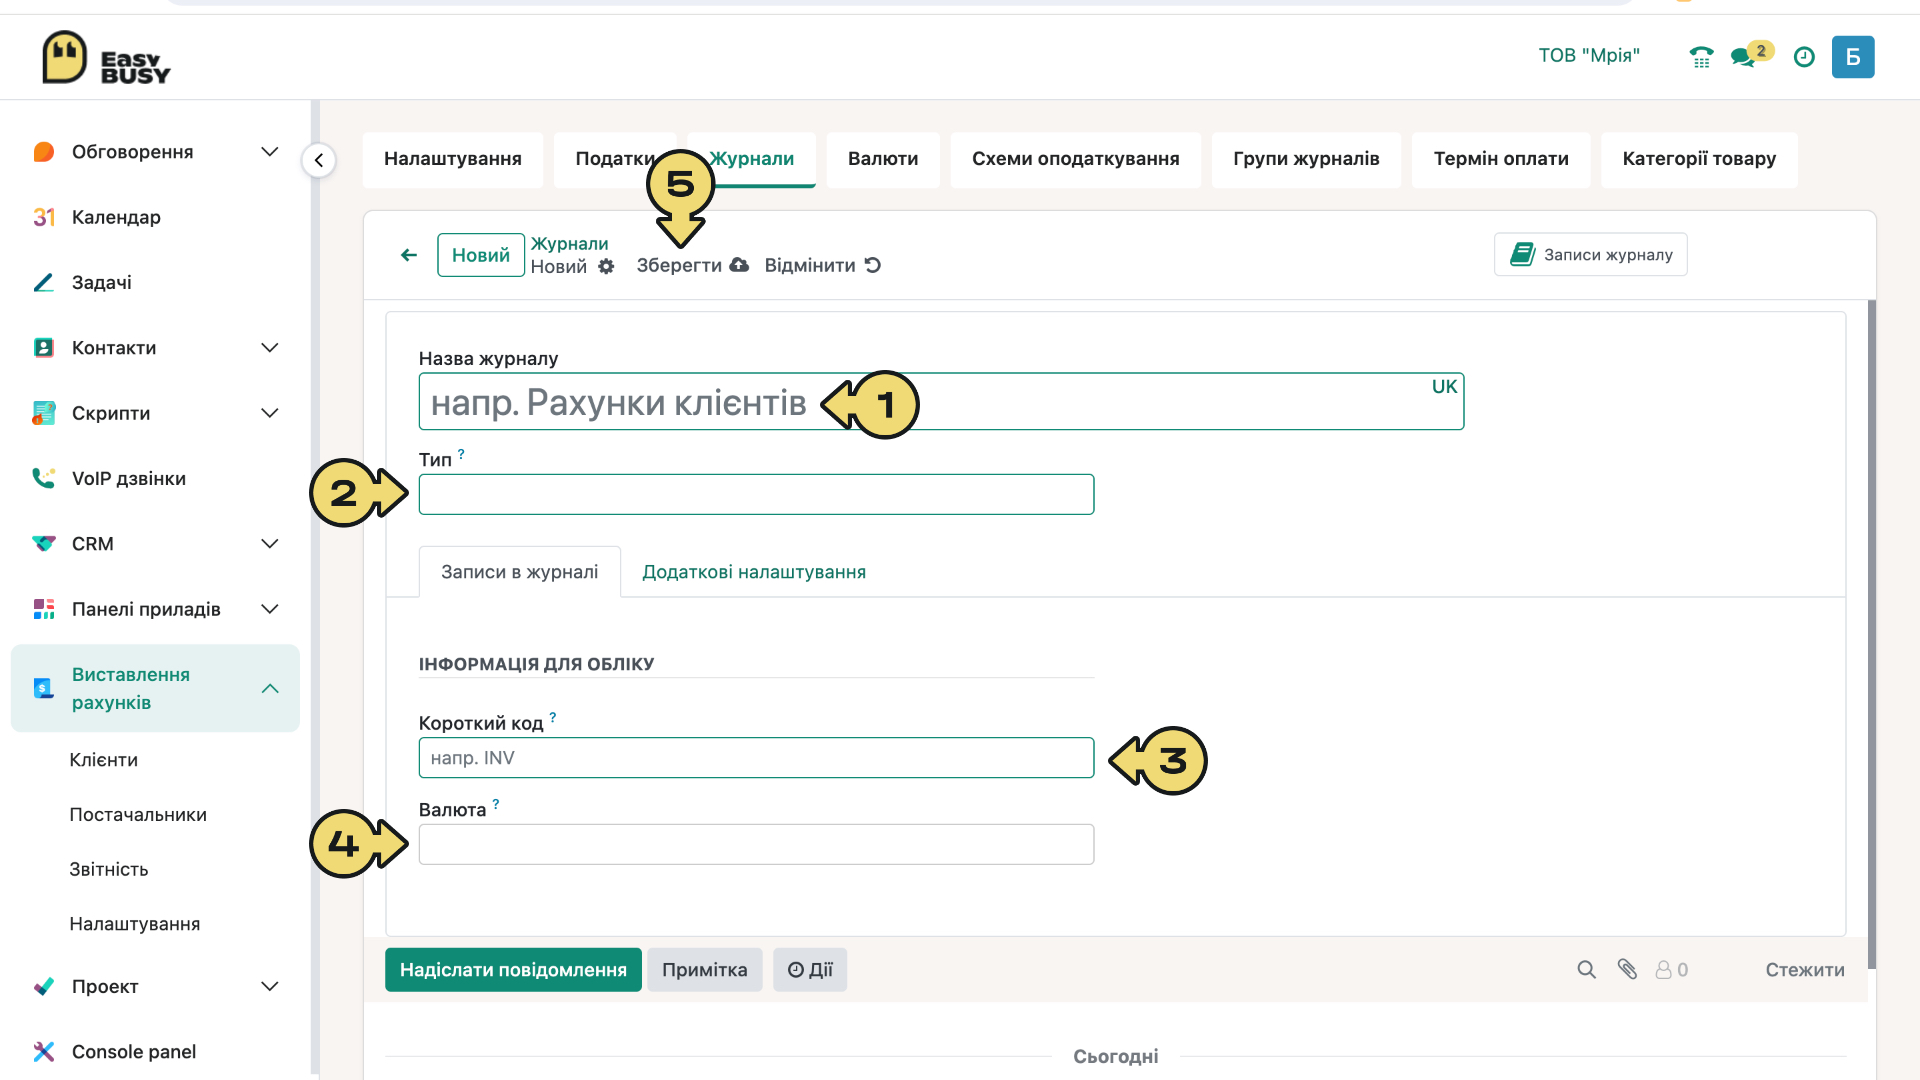Open the Категорії товару tab
The height and width of the screenshot is (1080, 1920).
pyautogui.click(x=1699, y=159)
